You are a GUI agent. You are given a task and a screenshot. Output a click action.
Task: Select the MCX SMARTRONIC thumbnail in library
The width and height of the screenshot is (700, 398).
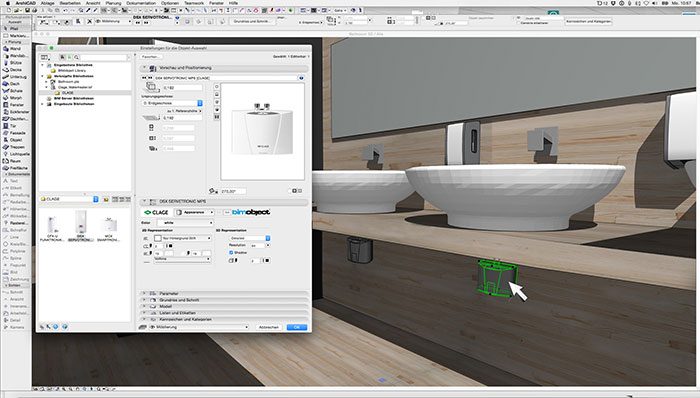pos(108,229)
